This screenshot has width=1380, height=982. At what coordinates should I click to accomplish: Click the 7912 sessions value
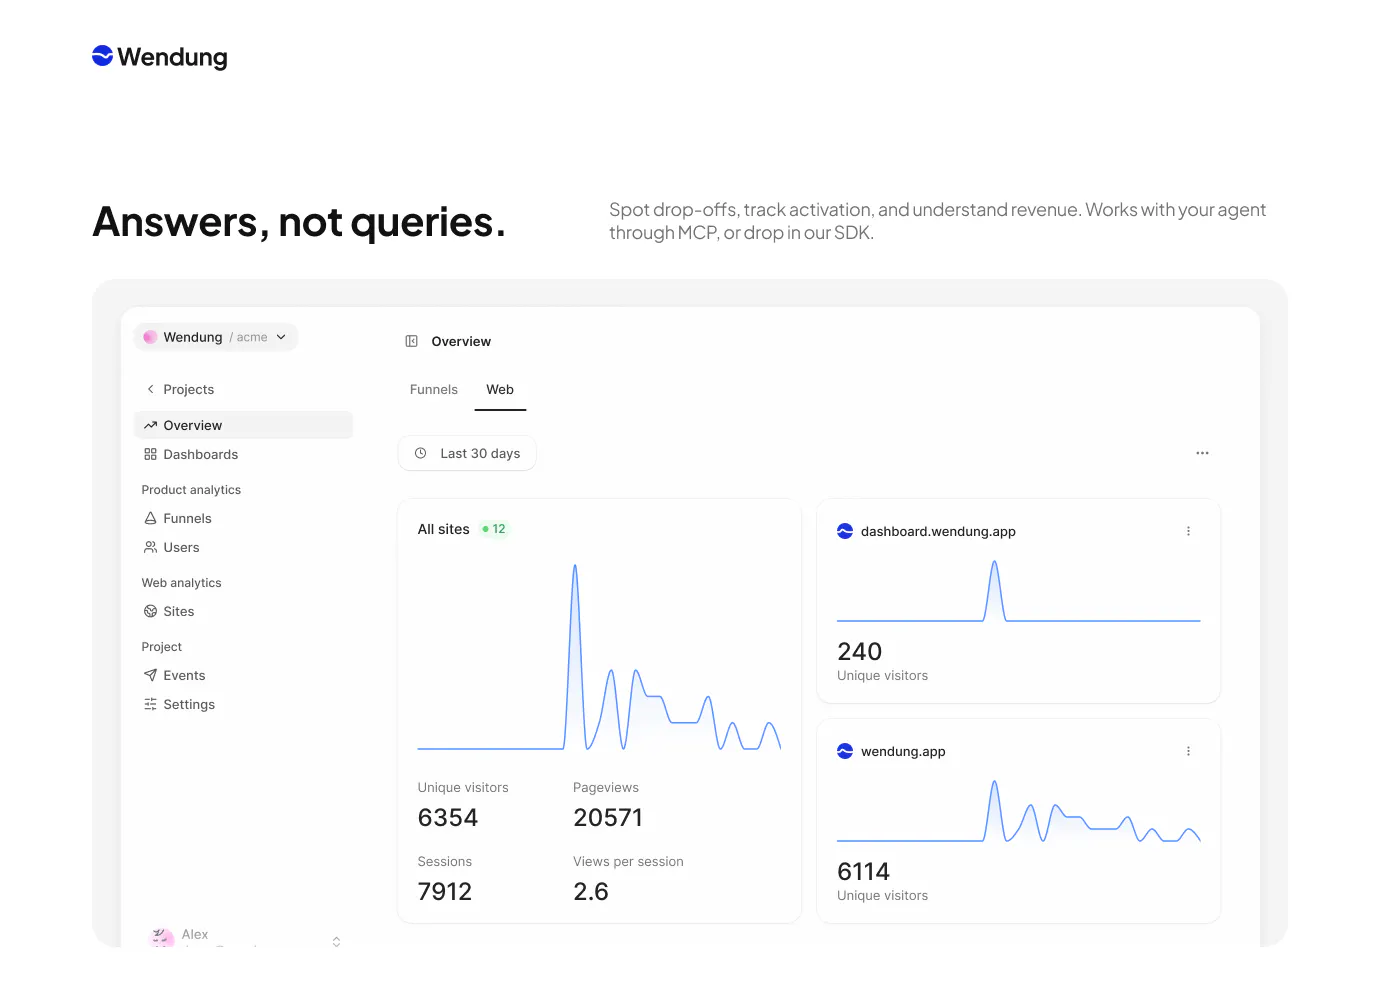coord(445,892)
